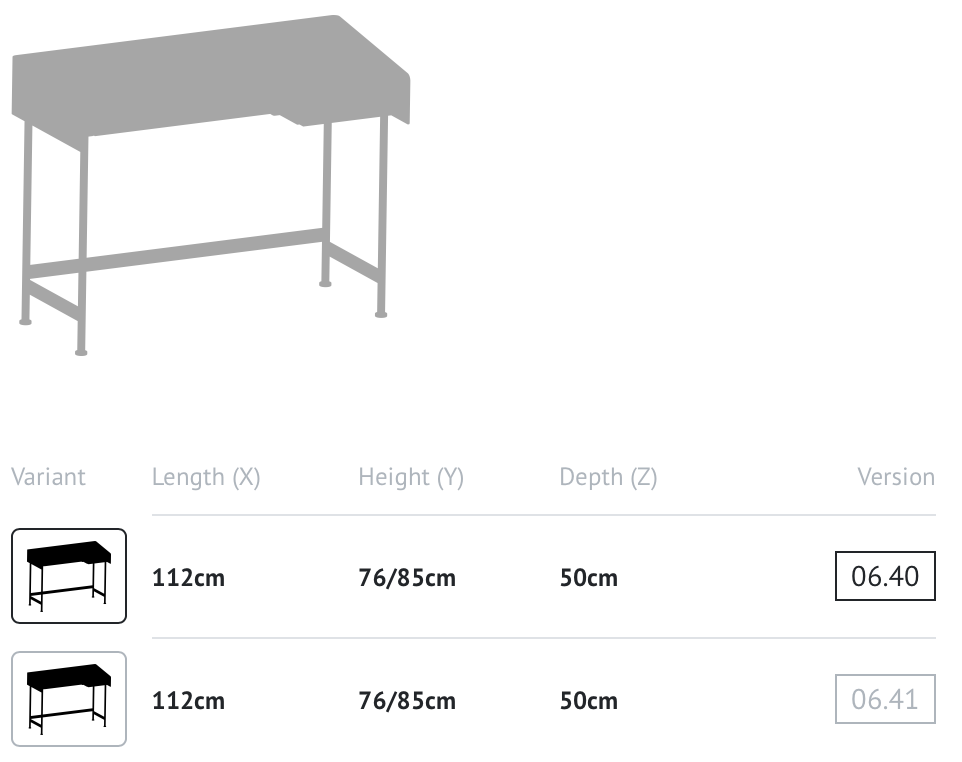Click 50cm depth in the 06.40 row
This screenshot has height=762, width=962.
tap(588, 577)
